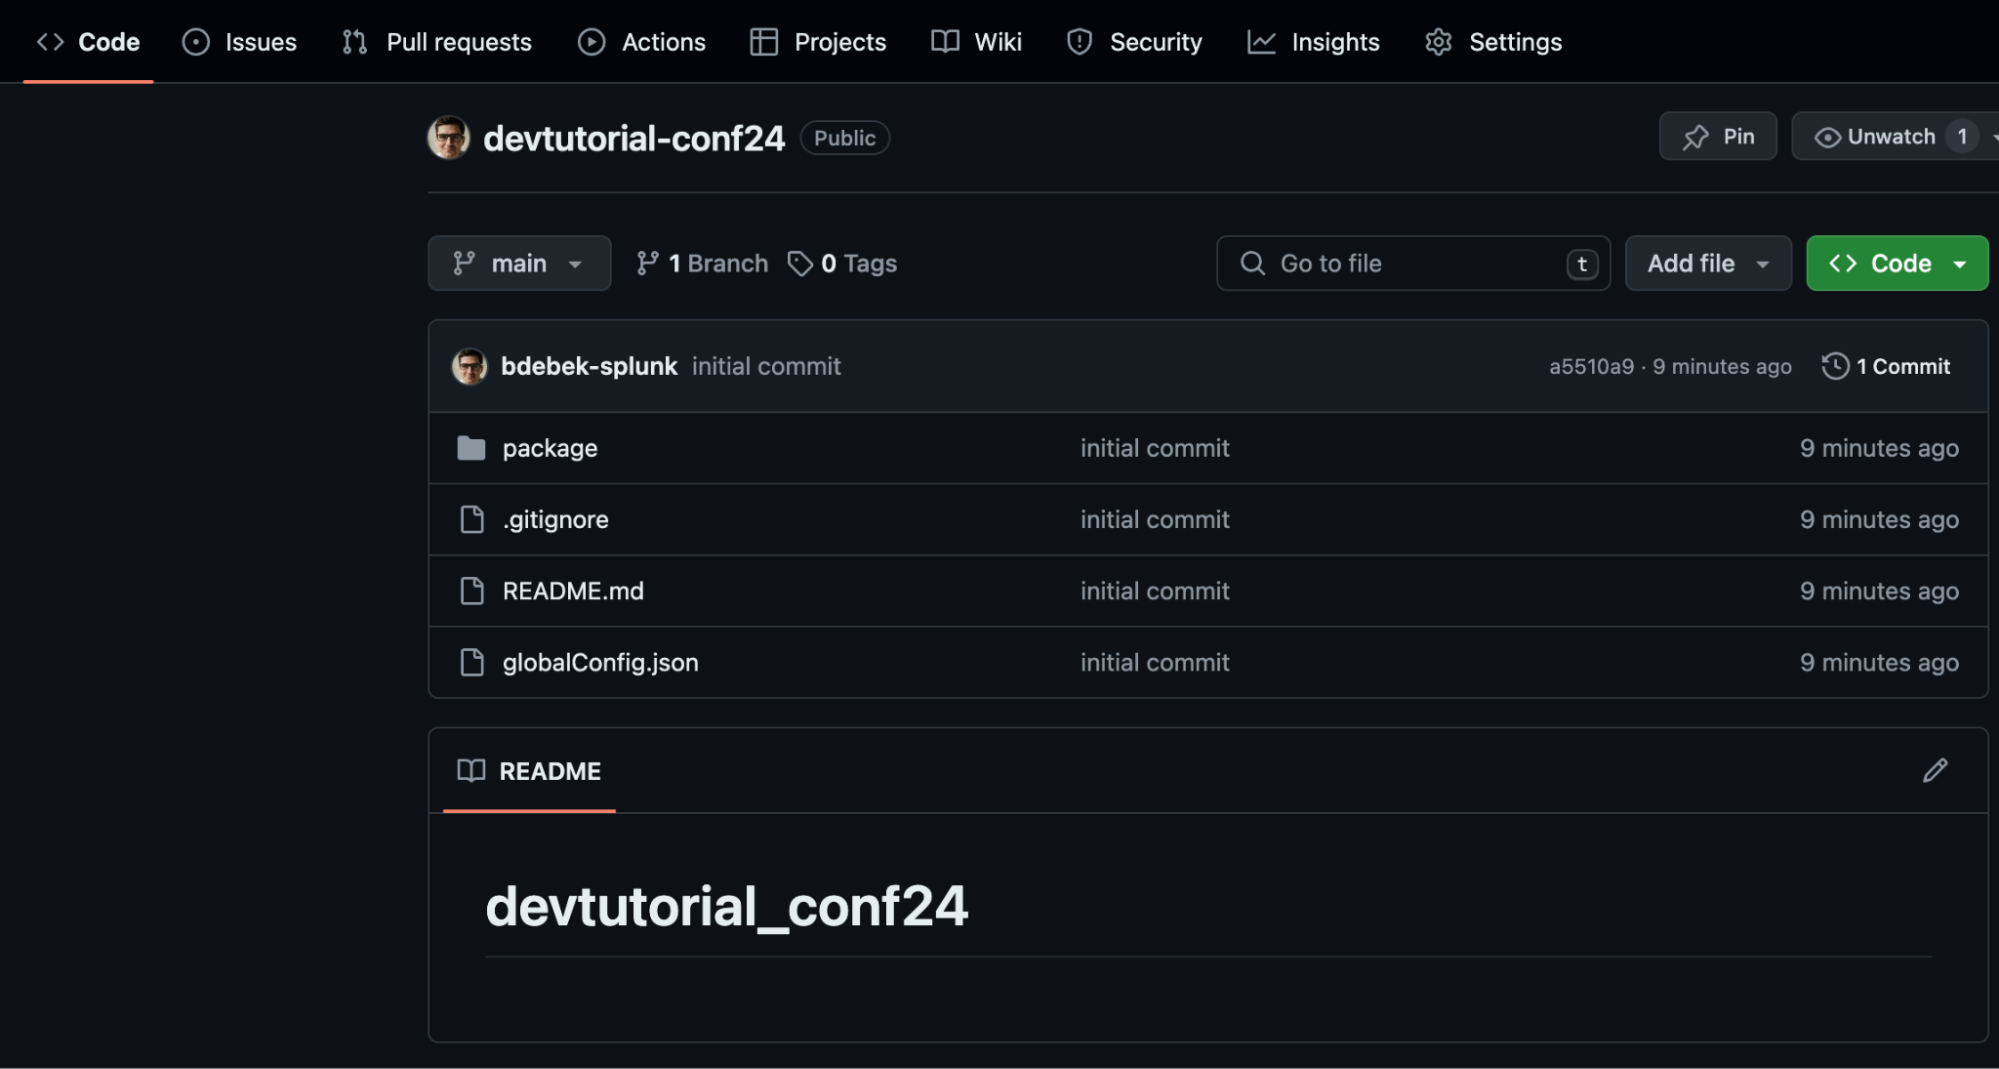Click the repository owner avatar

[449, 138]
